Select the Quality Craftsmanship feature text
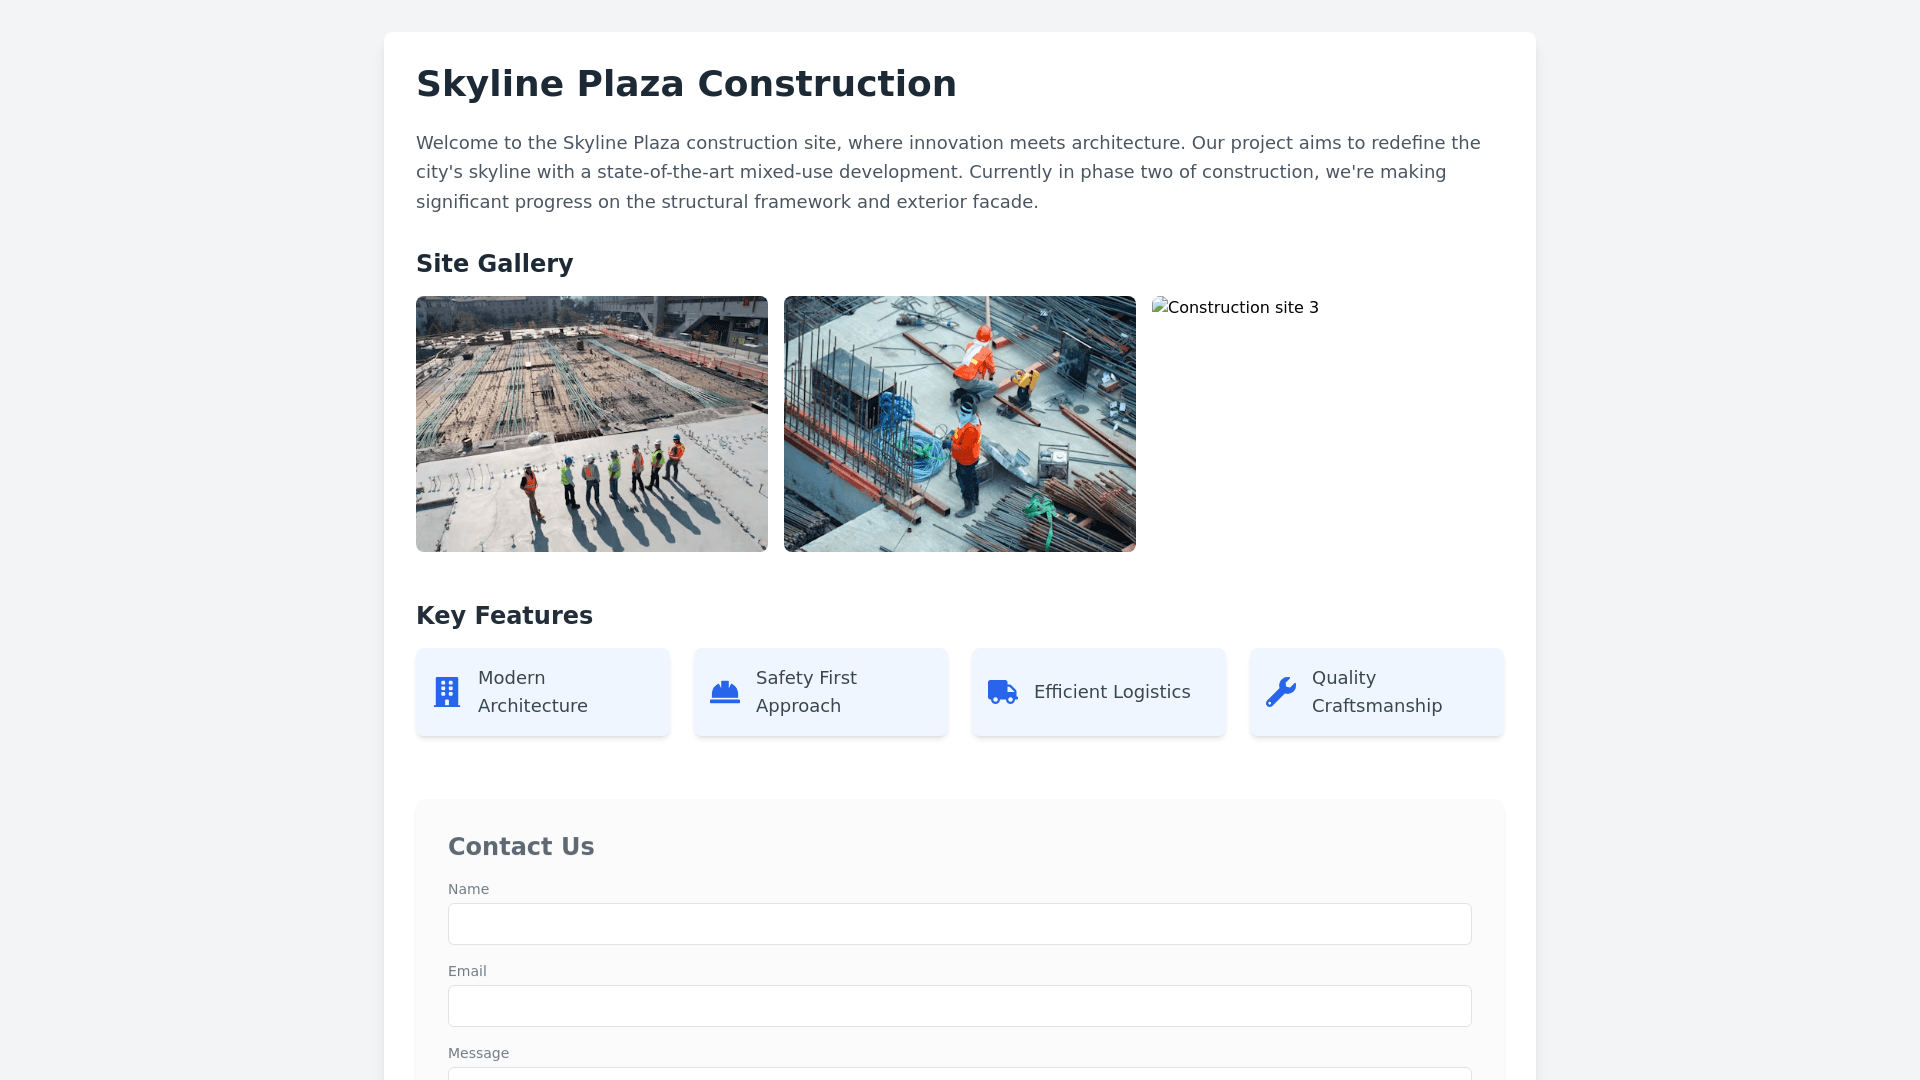This screenshot has height=1080, width=1920. (x=1376, y=692)
